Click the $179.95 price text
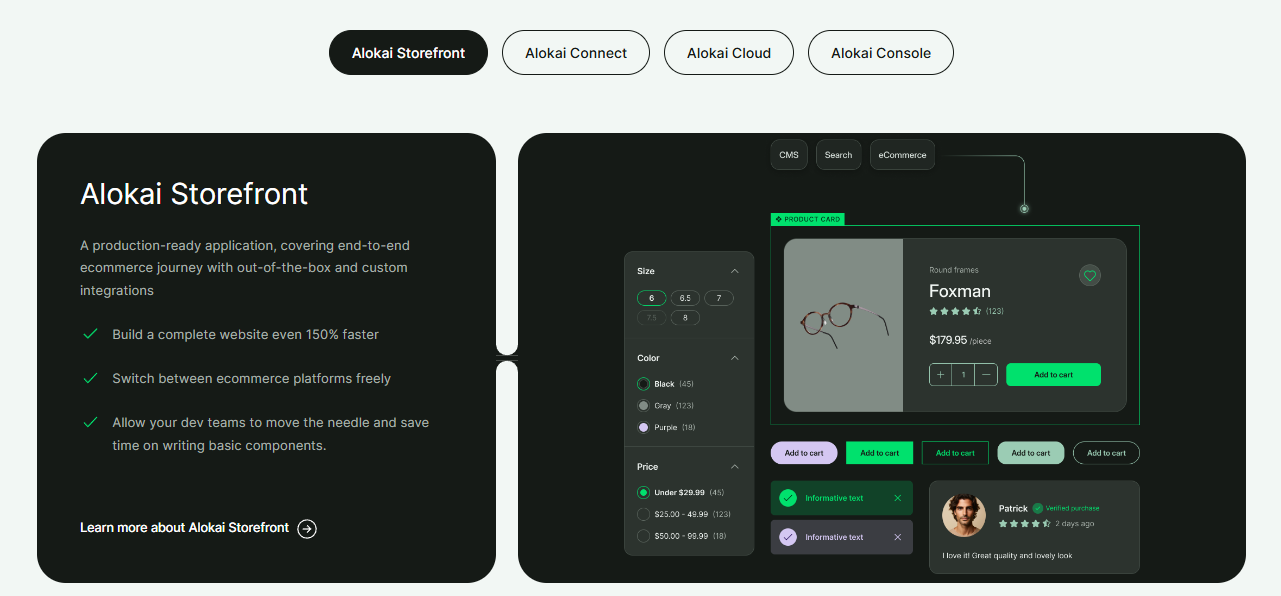 pyautogui.click(x=948, y=340)
